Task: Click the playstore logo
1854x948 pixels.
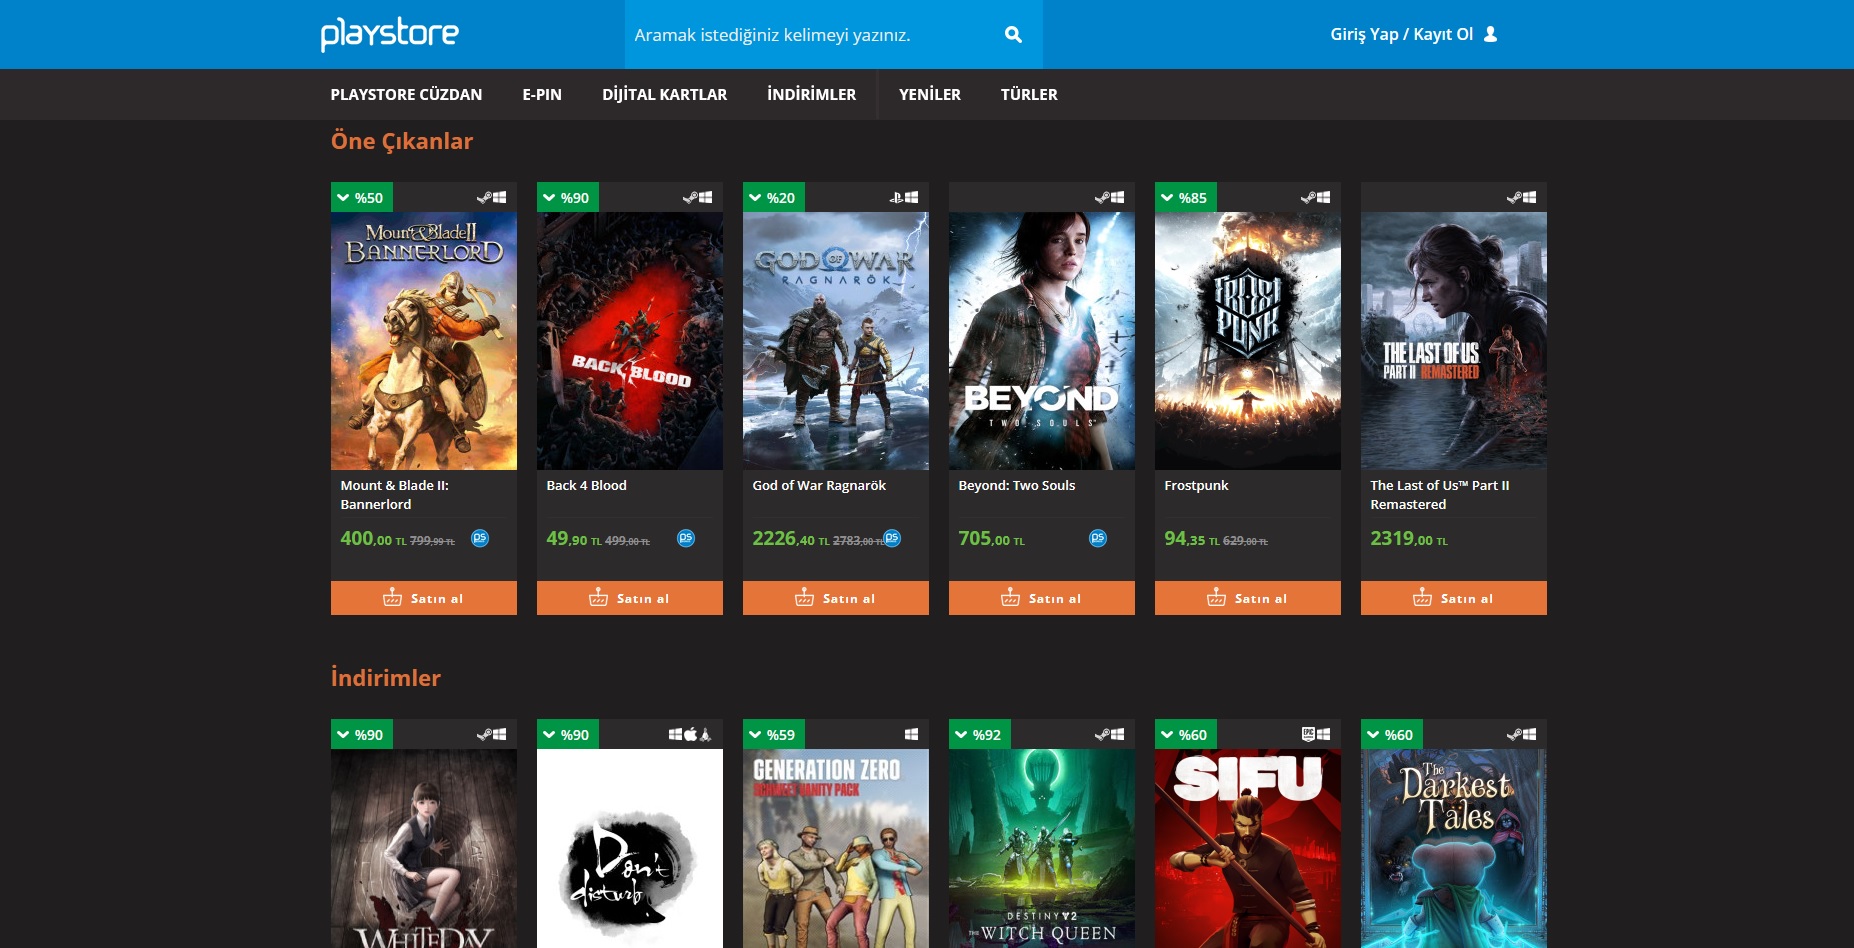Action: [389, 33]
